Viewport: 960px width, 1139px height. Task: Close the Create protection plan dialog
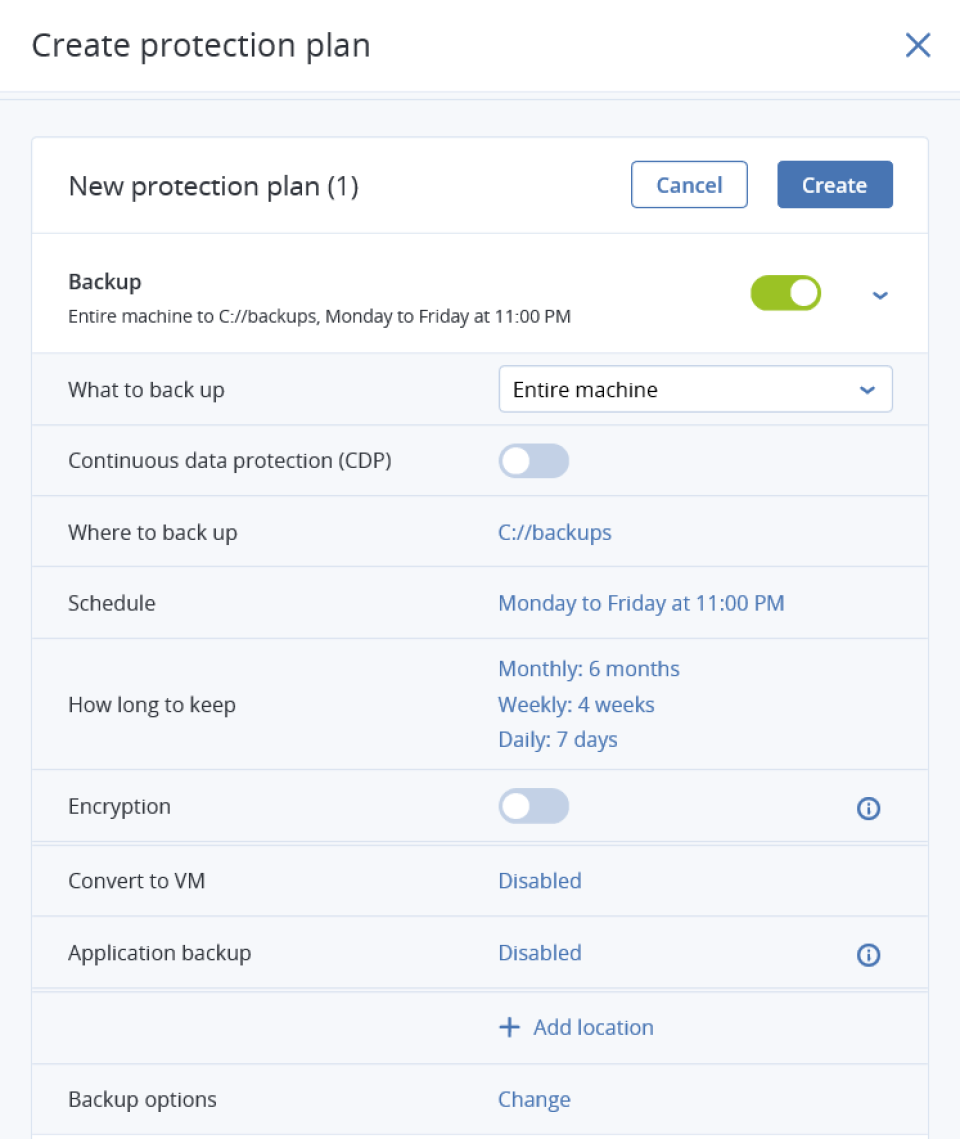click(x=917, y=45)
